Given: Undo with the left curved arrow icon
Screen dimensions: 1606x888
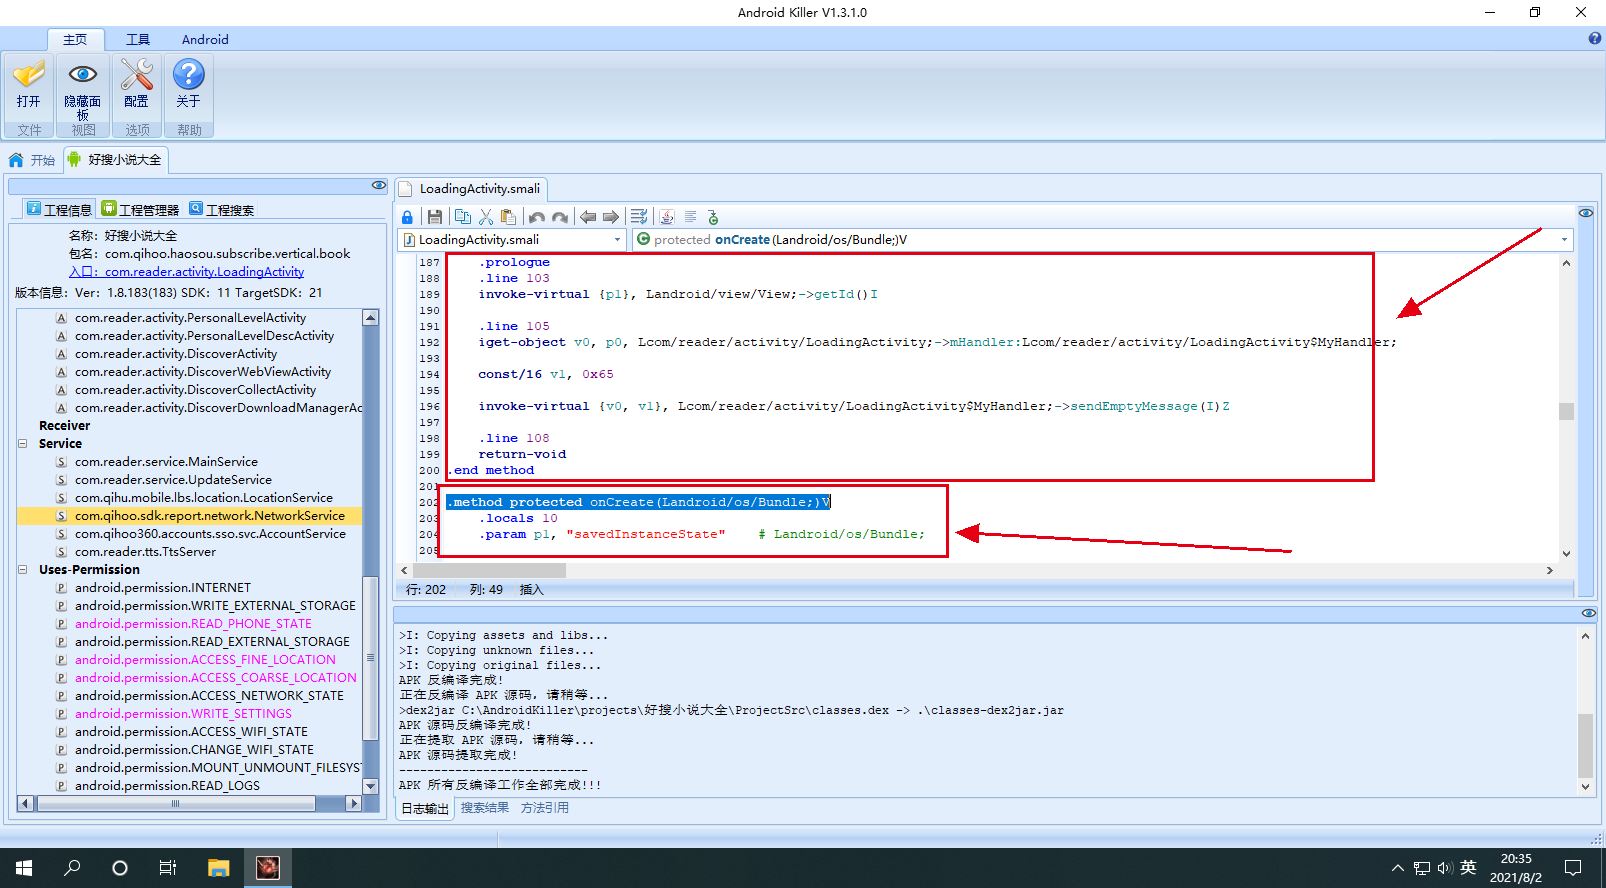Looking at the screenshot, I should [x=537, y=217].
